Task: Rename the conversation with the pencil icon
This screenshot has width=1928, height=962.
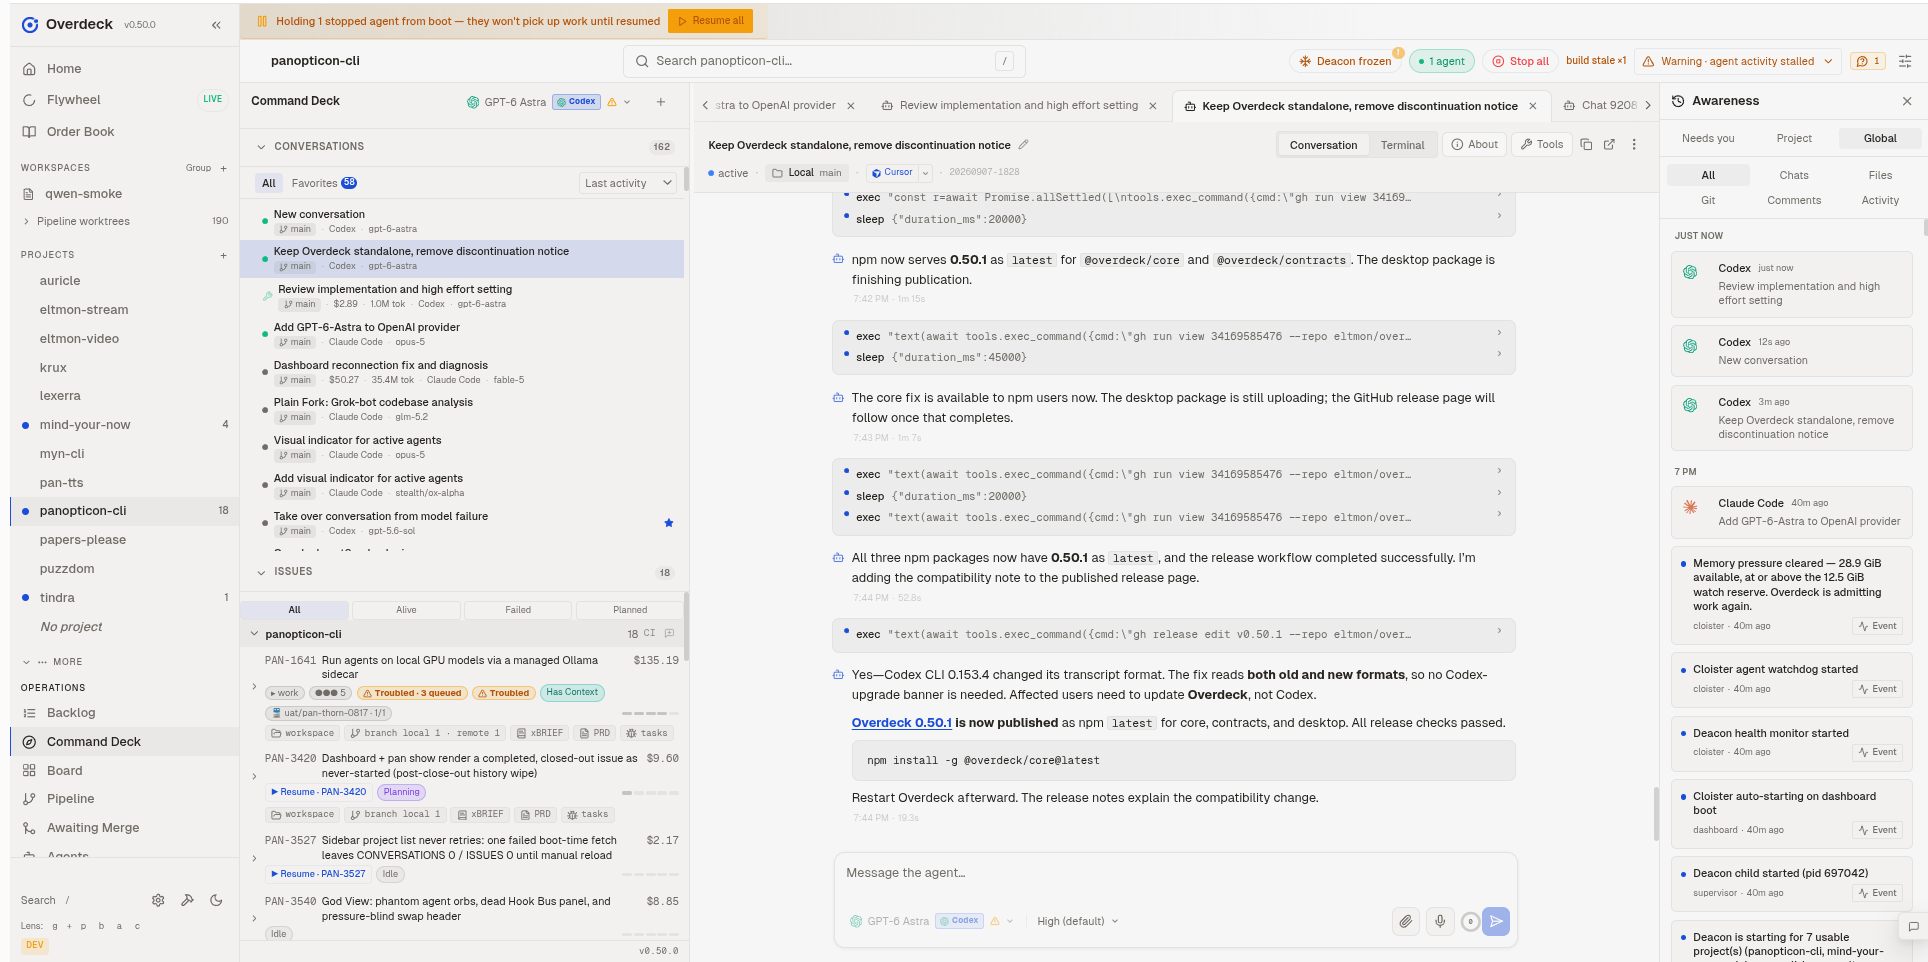Action: pyautogui.click(x=1023, y=145)
